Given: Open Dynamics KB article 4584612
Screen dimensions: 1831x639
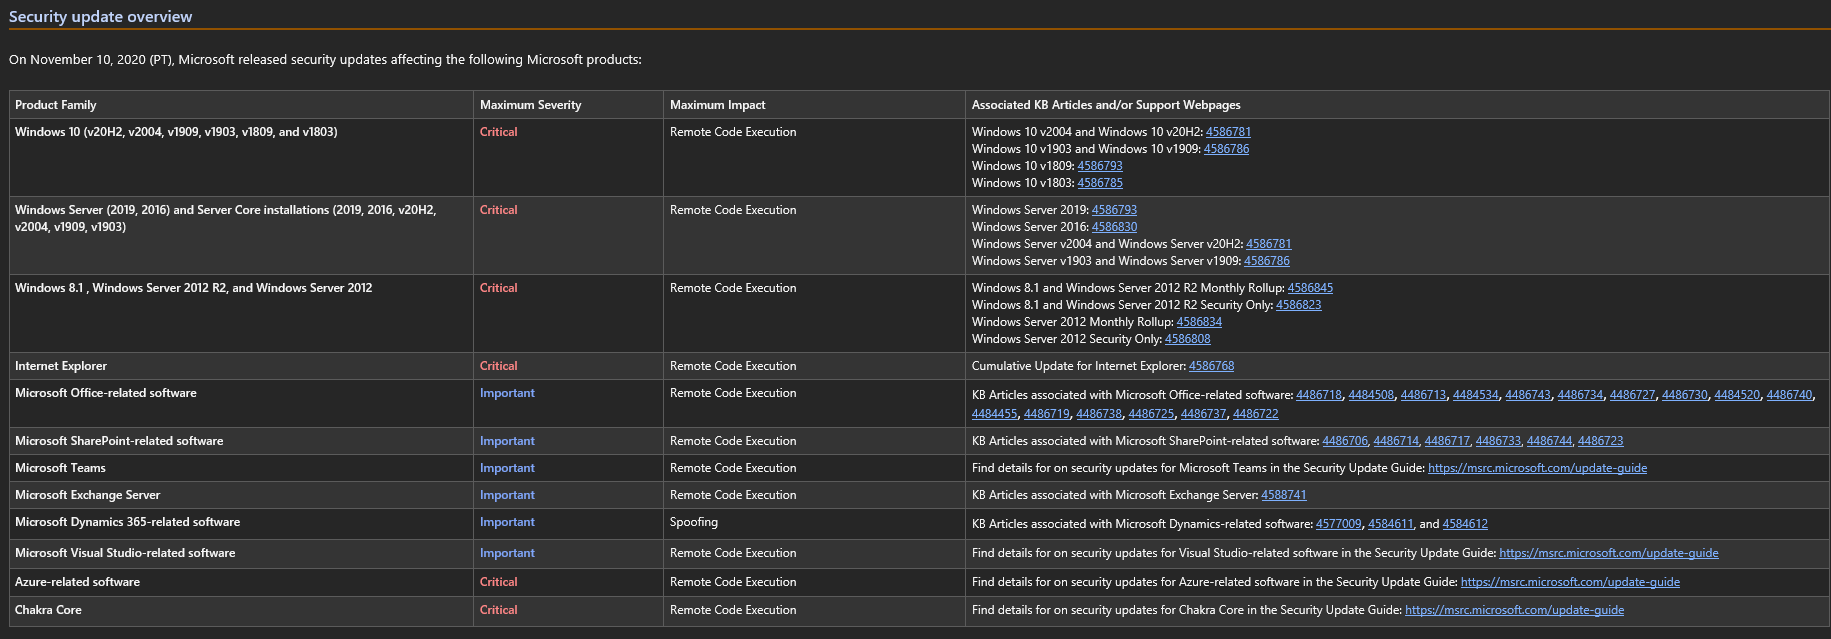Looking at the screenshot, I should pyautogui.click(x=1465, y=524).
